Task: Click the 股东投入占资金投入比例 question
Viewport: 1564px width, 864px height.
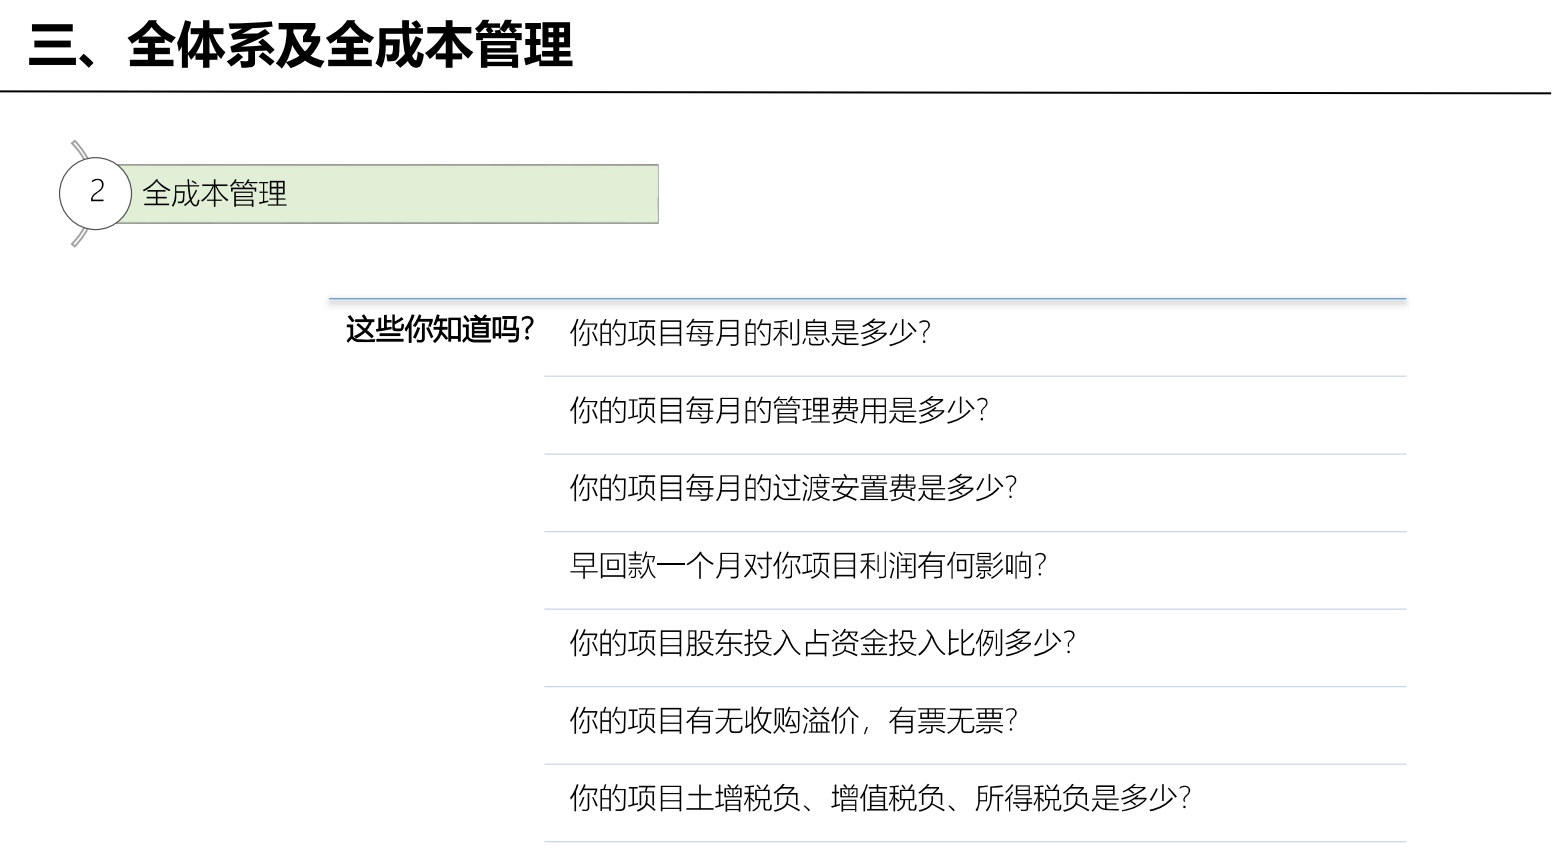Action: tap(822, 643)
